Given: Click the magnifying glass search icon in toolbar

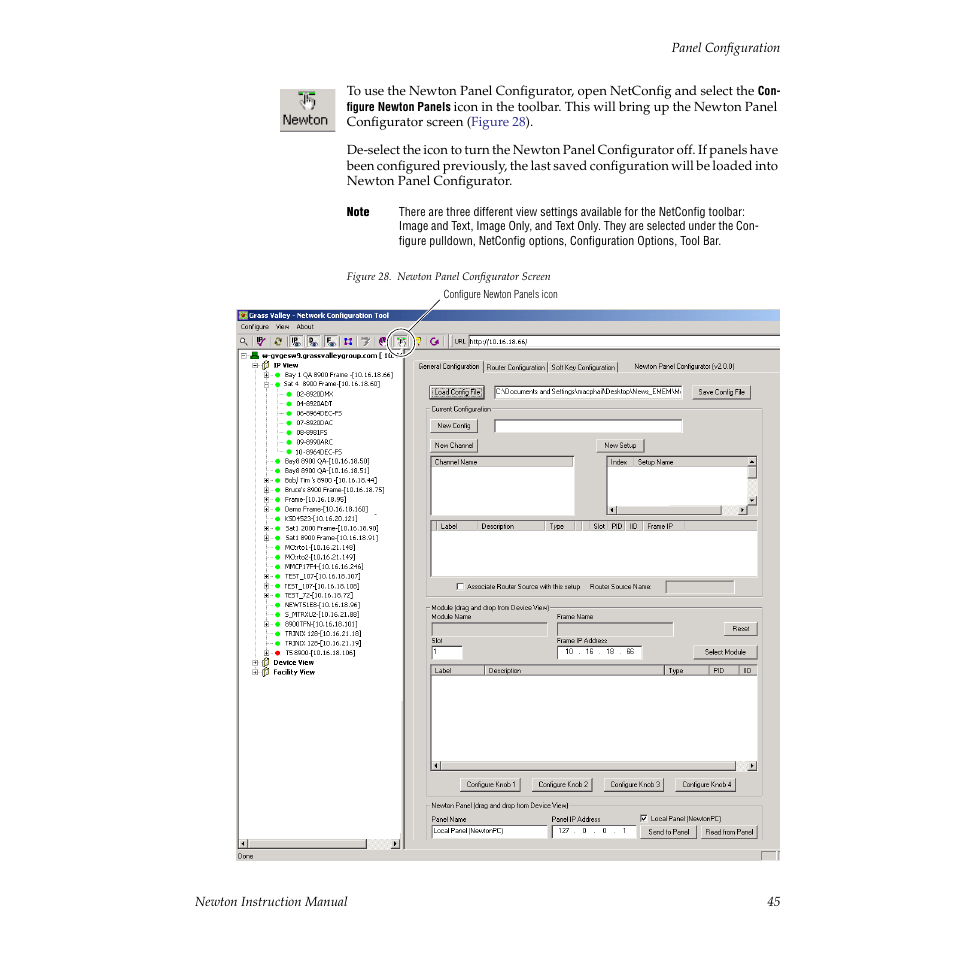Looking at the screenshot, I should click(244, 341).
